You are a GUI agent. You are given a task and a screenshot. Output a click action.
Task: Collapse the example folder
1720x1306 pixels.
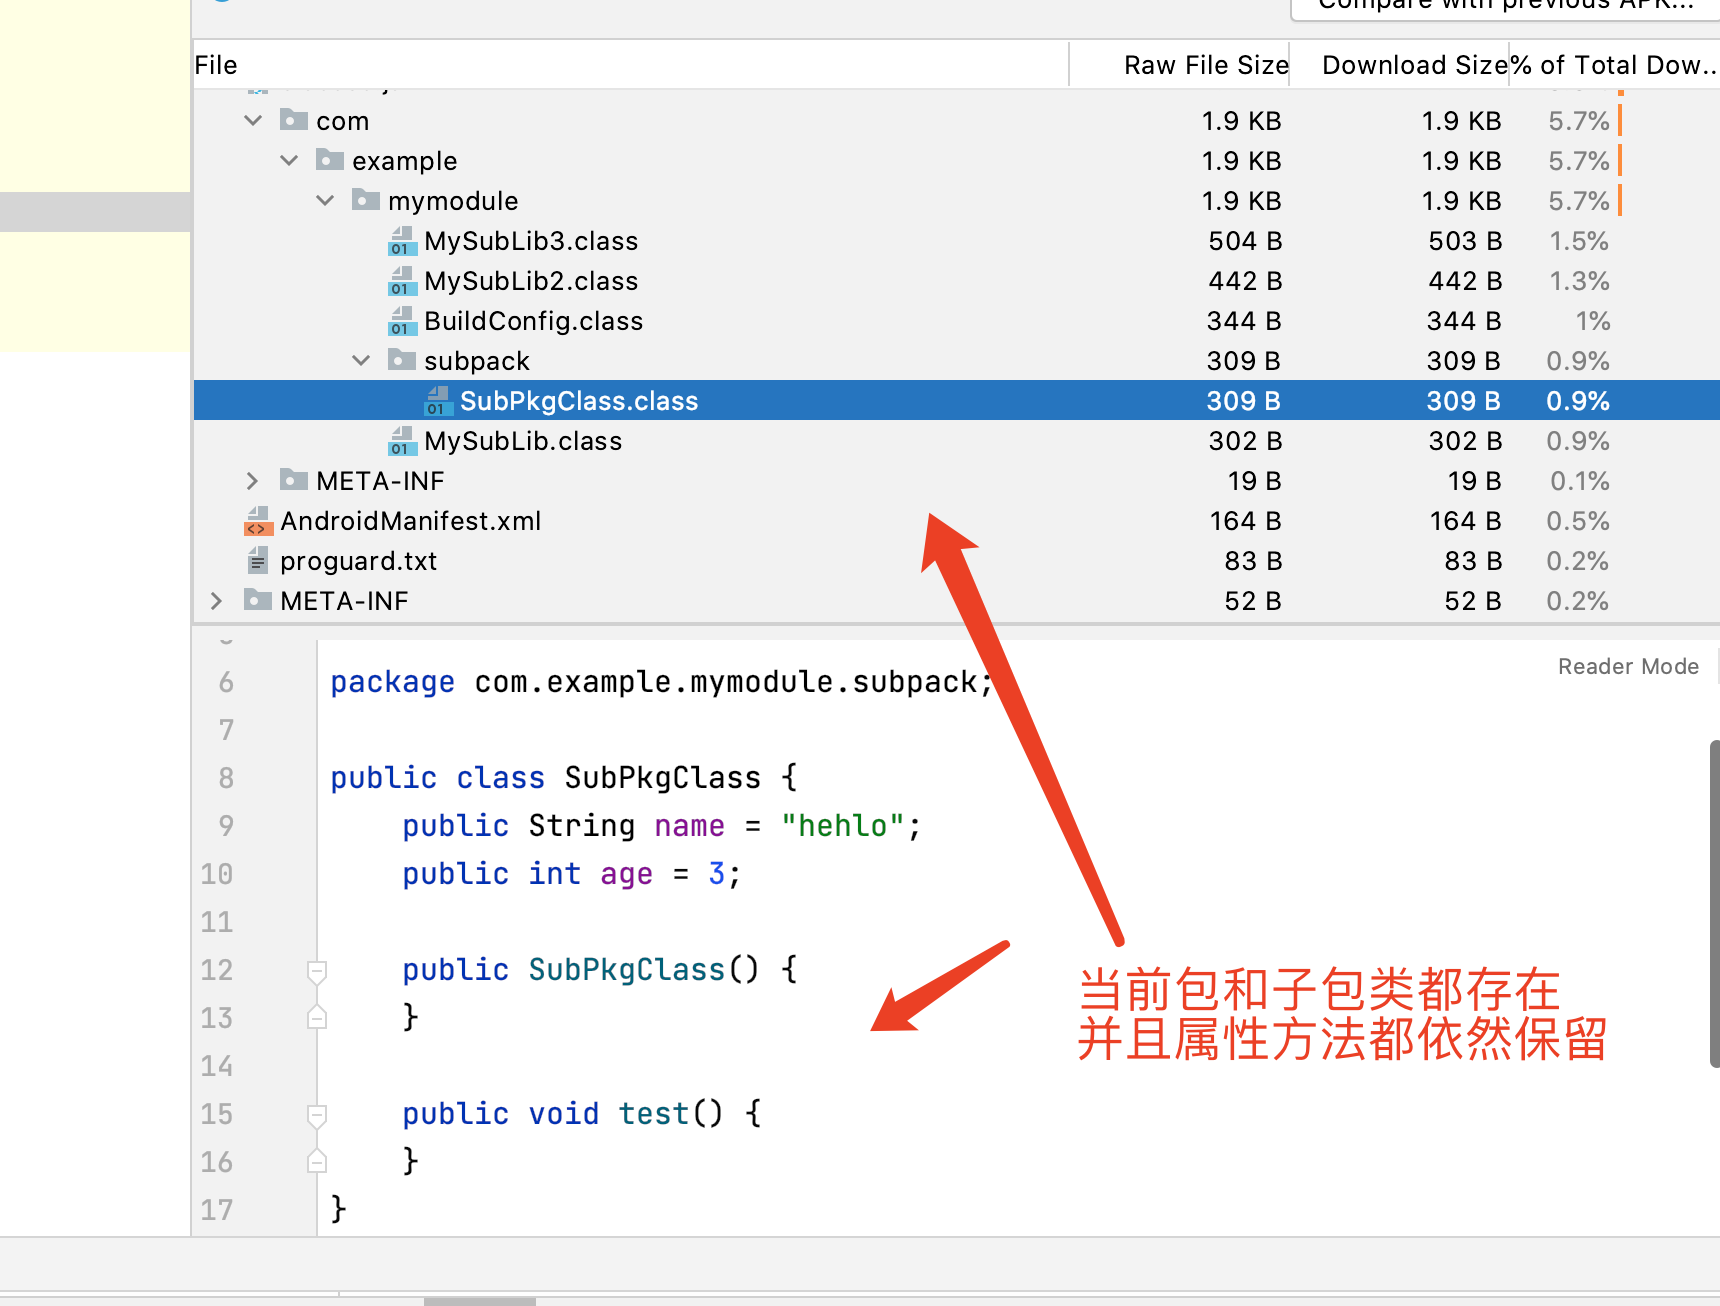[289, 160]
